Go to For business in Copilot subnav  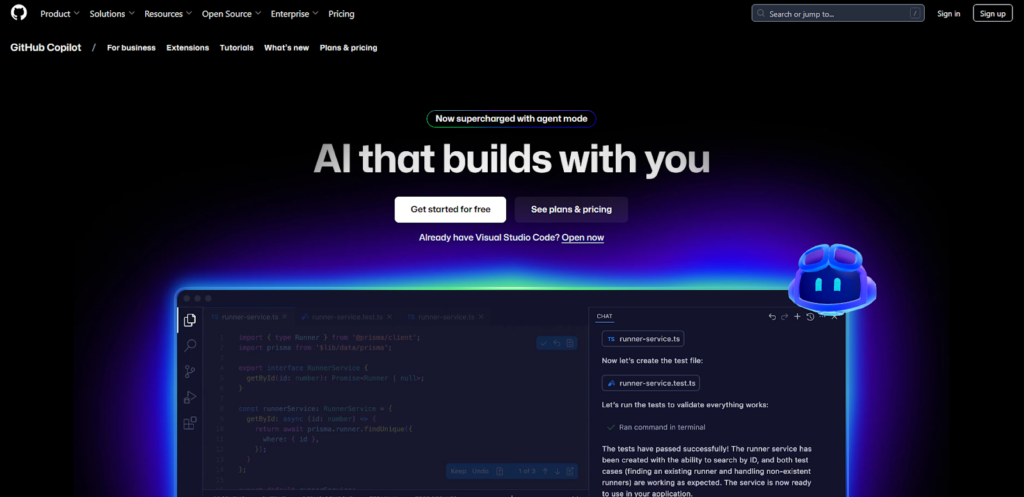[x=131, y=48]
